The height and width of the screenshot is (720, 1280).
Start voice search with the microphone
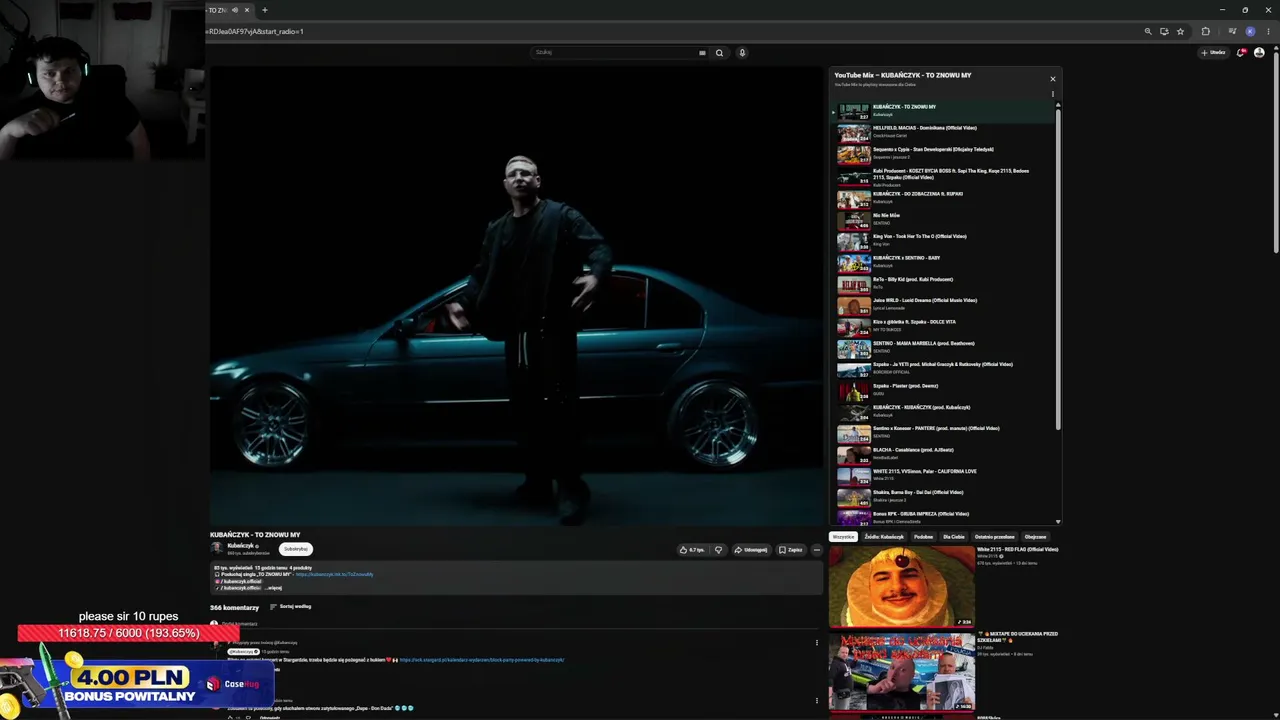tap(742, 52)
